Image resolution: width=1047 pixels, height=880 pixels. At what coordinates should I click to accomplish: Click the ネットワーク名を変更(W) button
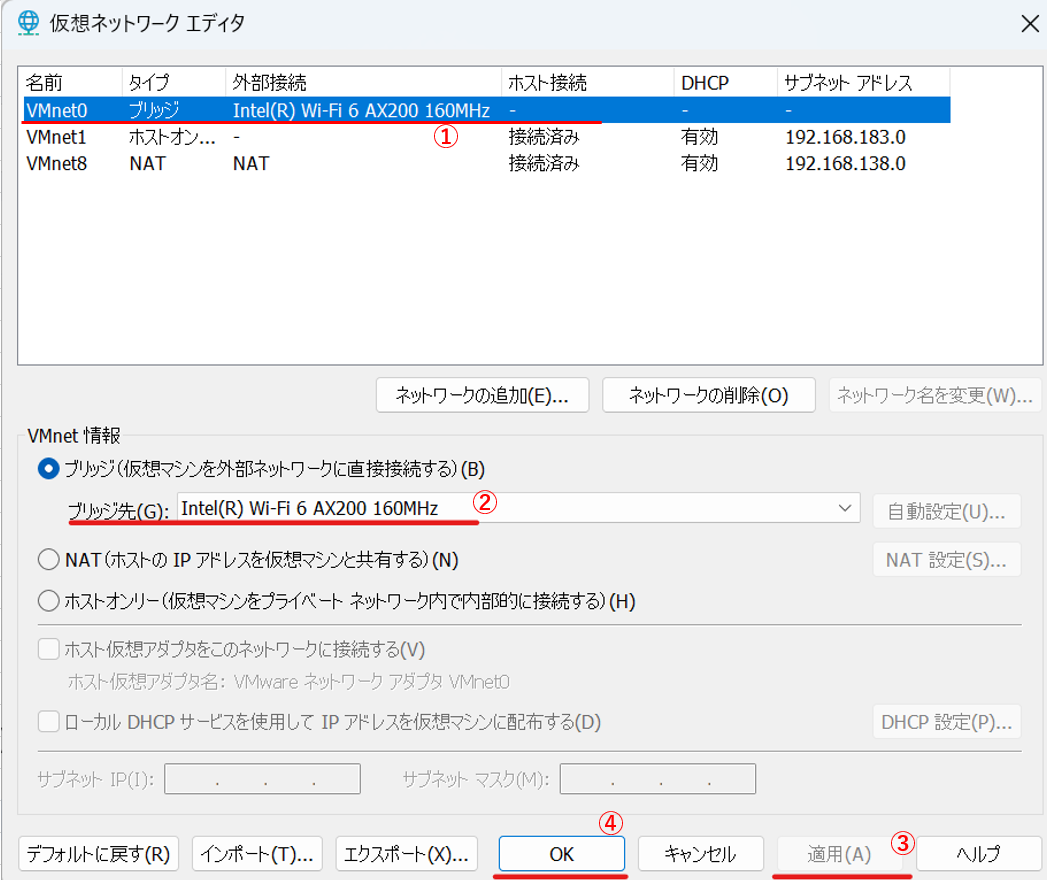[935, 395]
